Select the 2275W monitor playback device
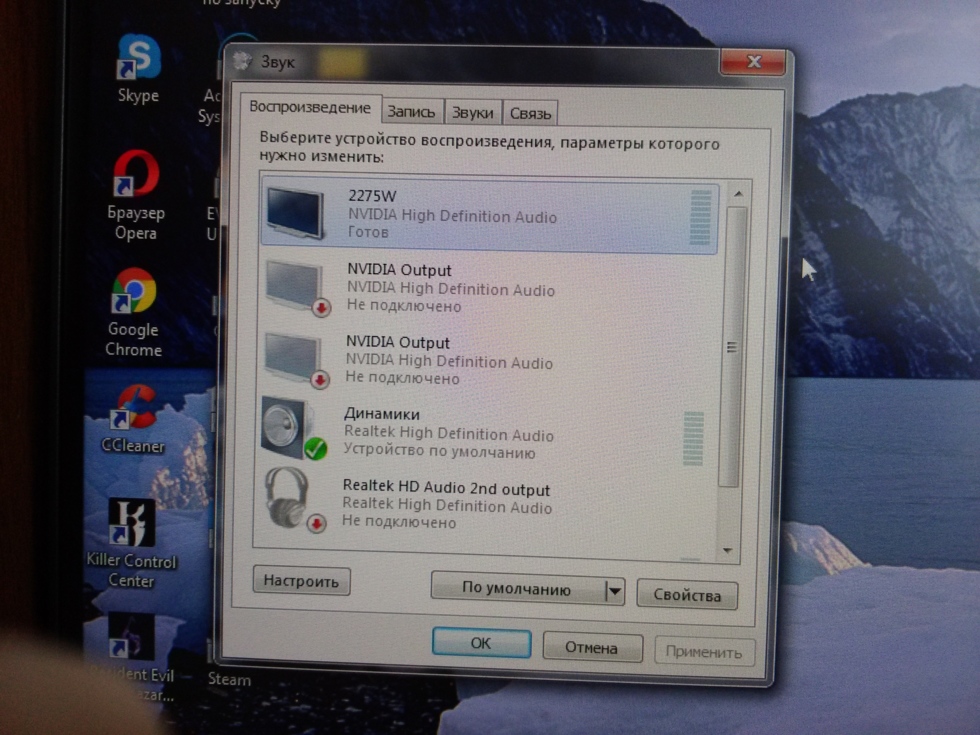 [488, 213]
